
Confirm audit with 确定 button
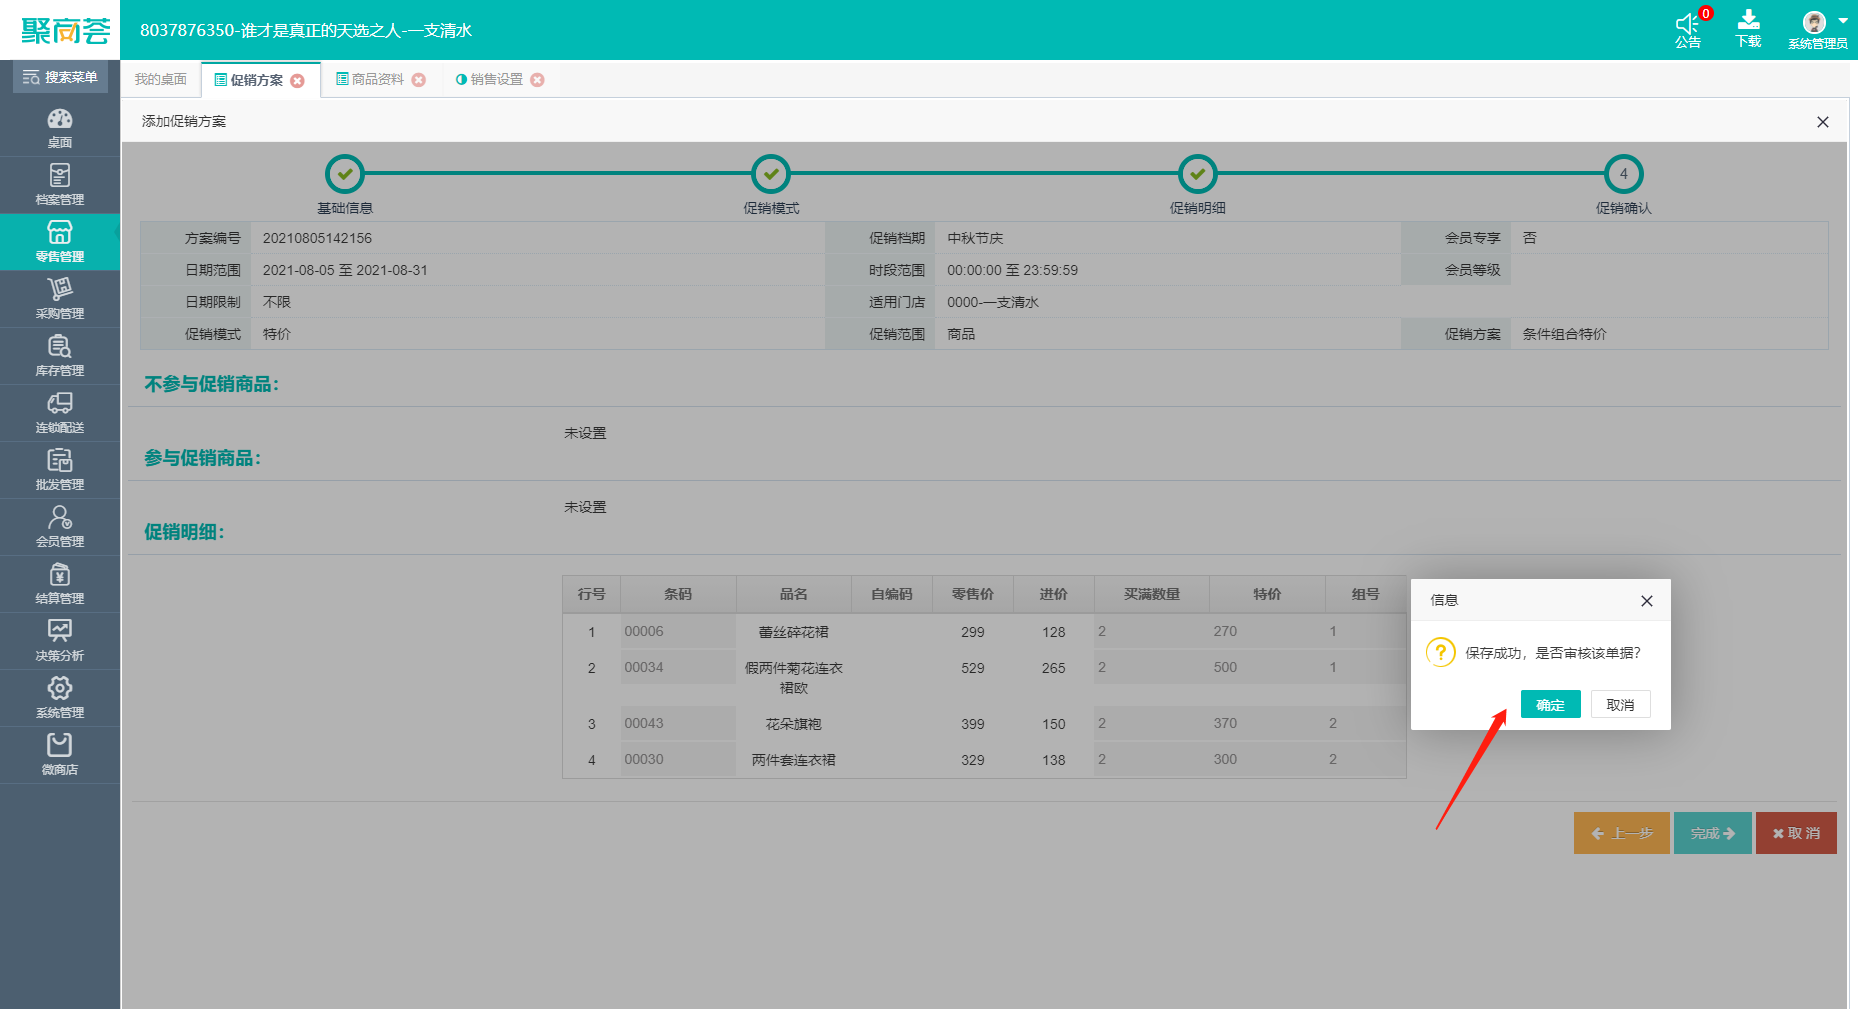tap(1550, 705)
